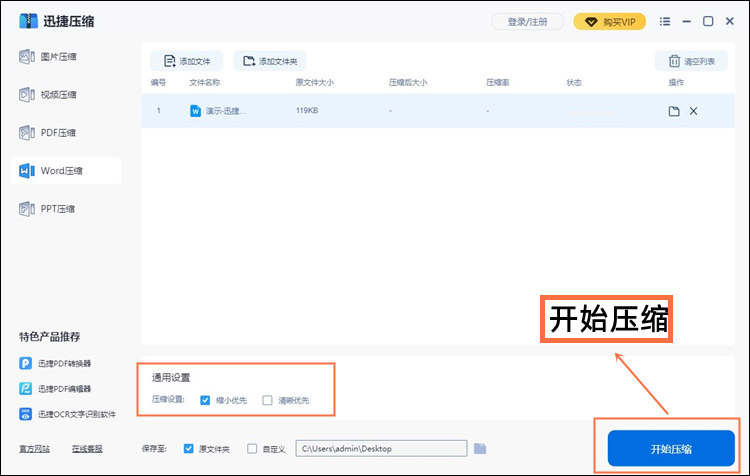750x476 pixels.
Task: Open the hamburger list menu in title bar
Action: point(664,21)
